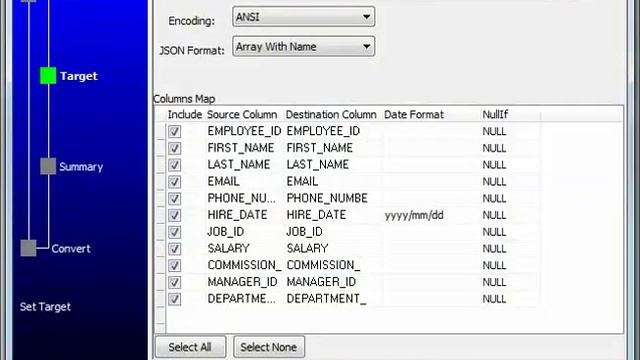640x360 pixels.
Task: Click the gray Summary step marker
Action: (x=48, y=166)
